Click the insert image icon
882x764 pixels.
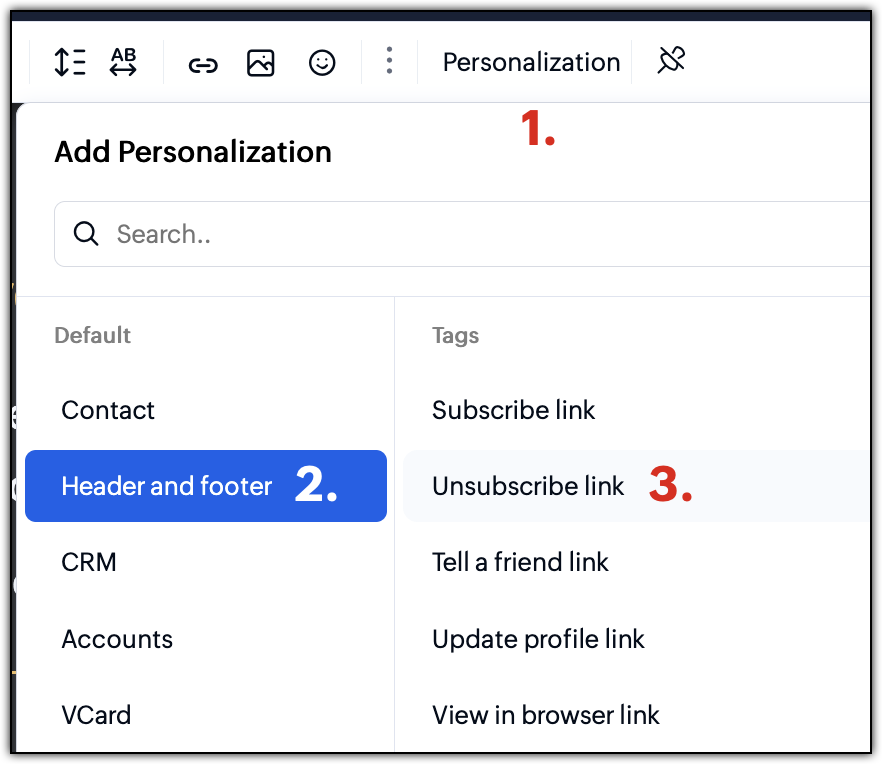260,62
